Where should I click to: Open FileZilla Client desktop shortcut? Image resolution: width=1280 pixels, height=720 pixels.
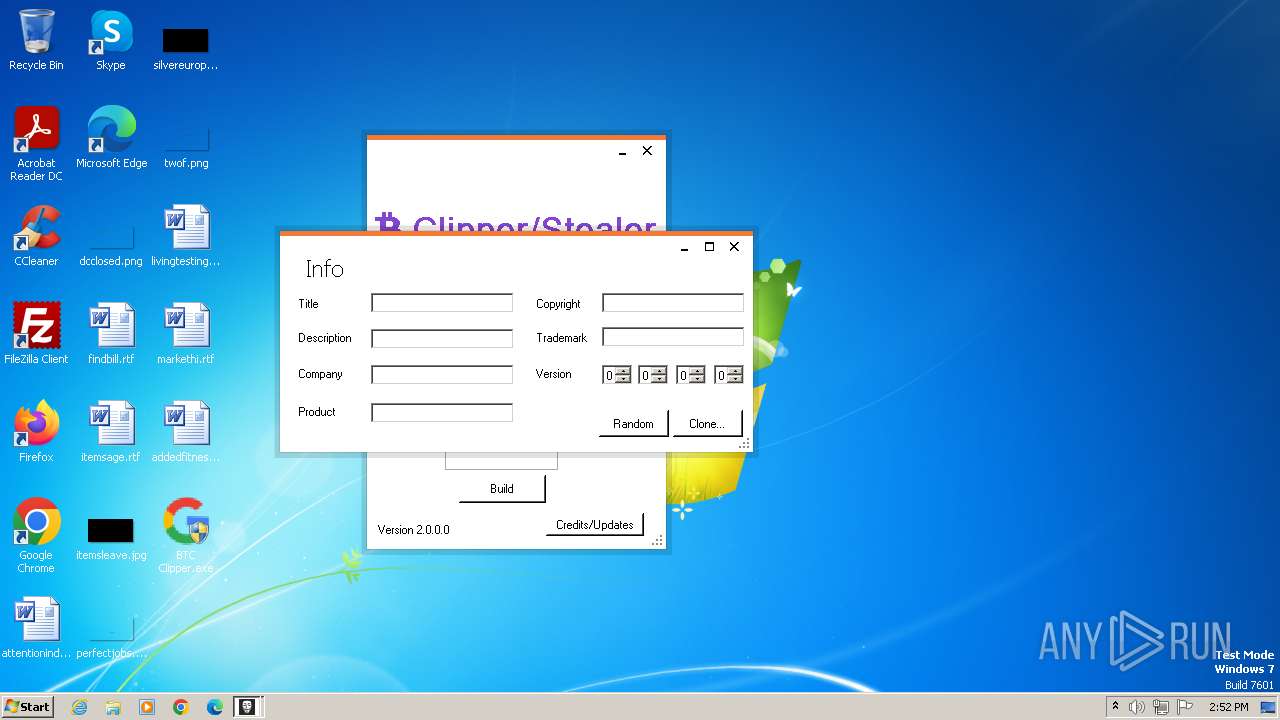36,334
